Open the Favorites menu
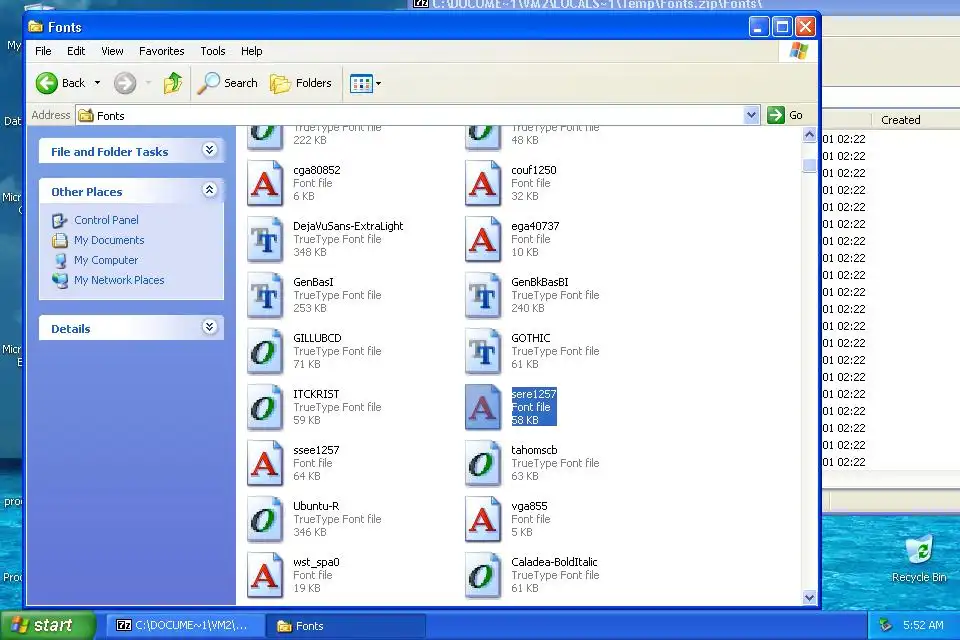This screenshot has height=640, width=960. tap(162, 51)
